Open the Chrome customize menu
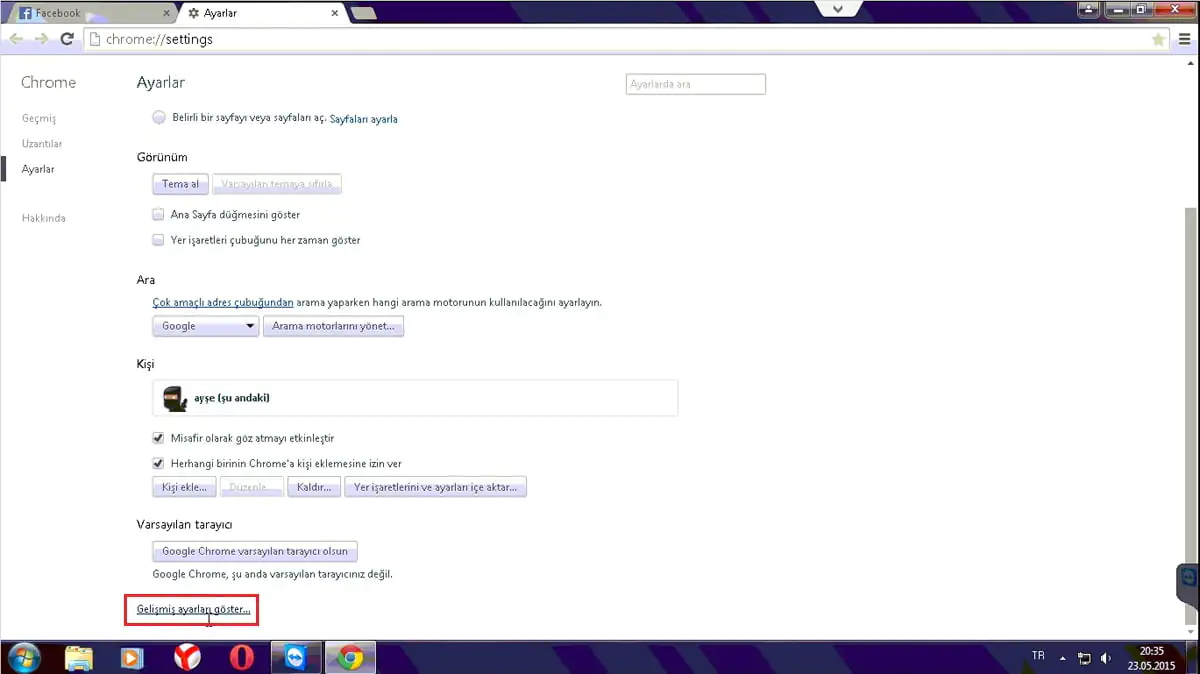The height and width of the screenshot is (674, 1200). point(1185,39)
